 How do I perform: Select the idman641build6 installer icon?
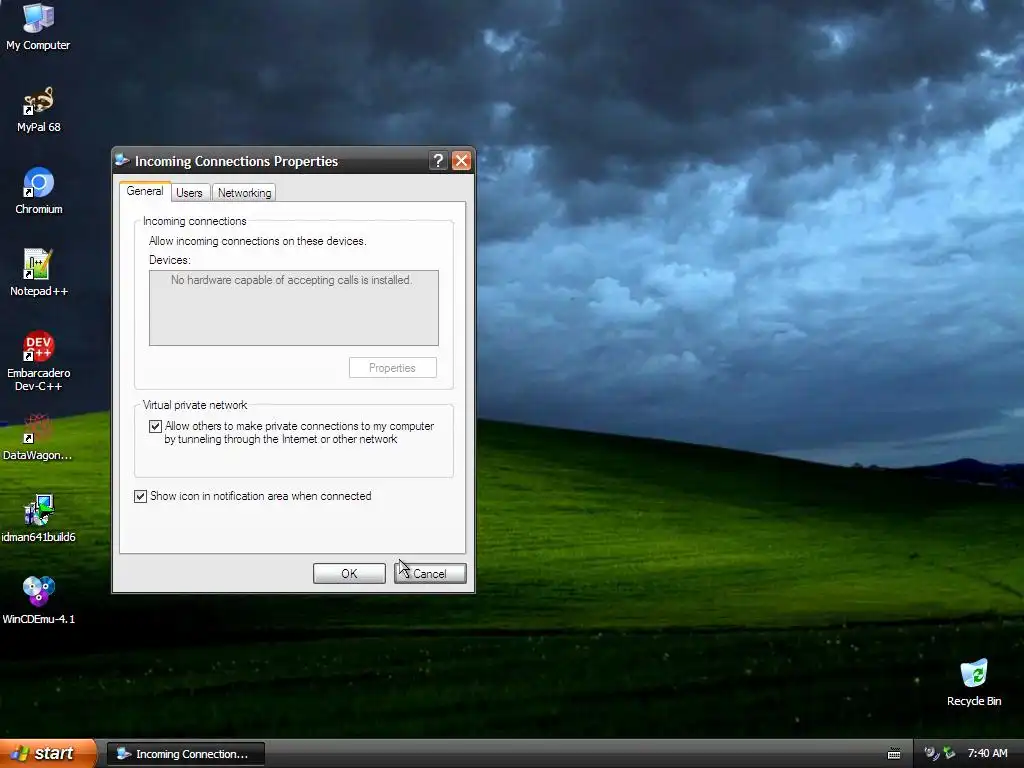click(38, 519)
